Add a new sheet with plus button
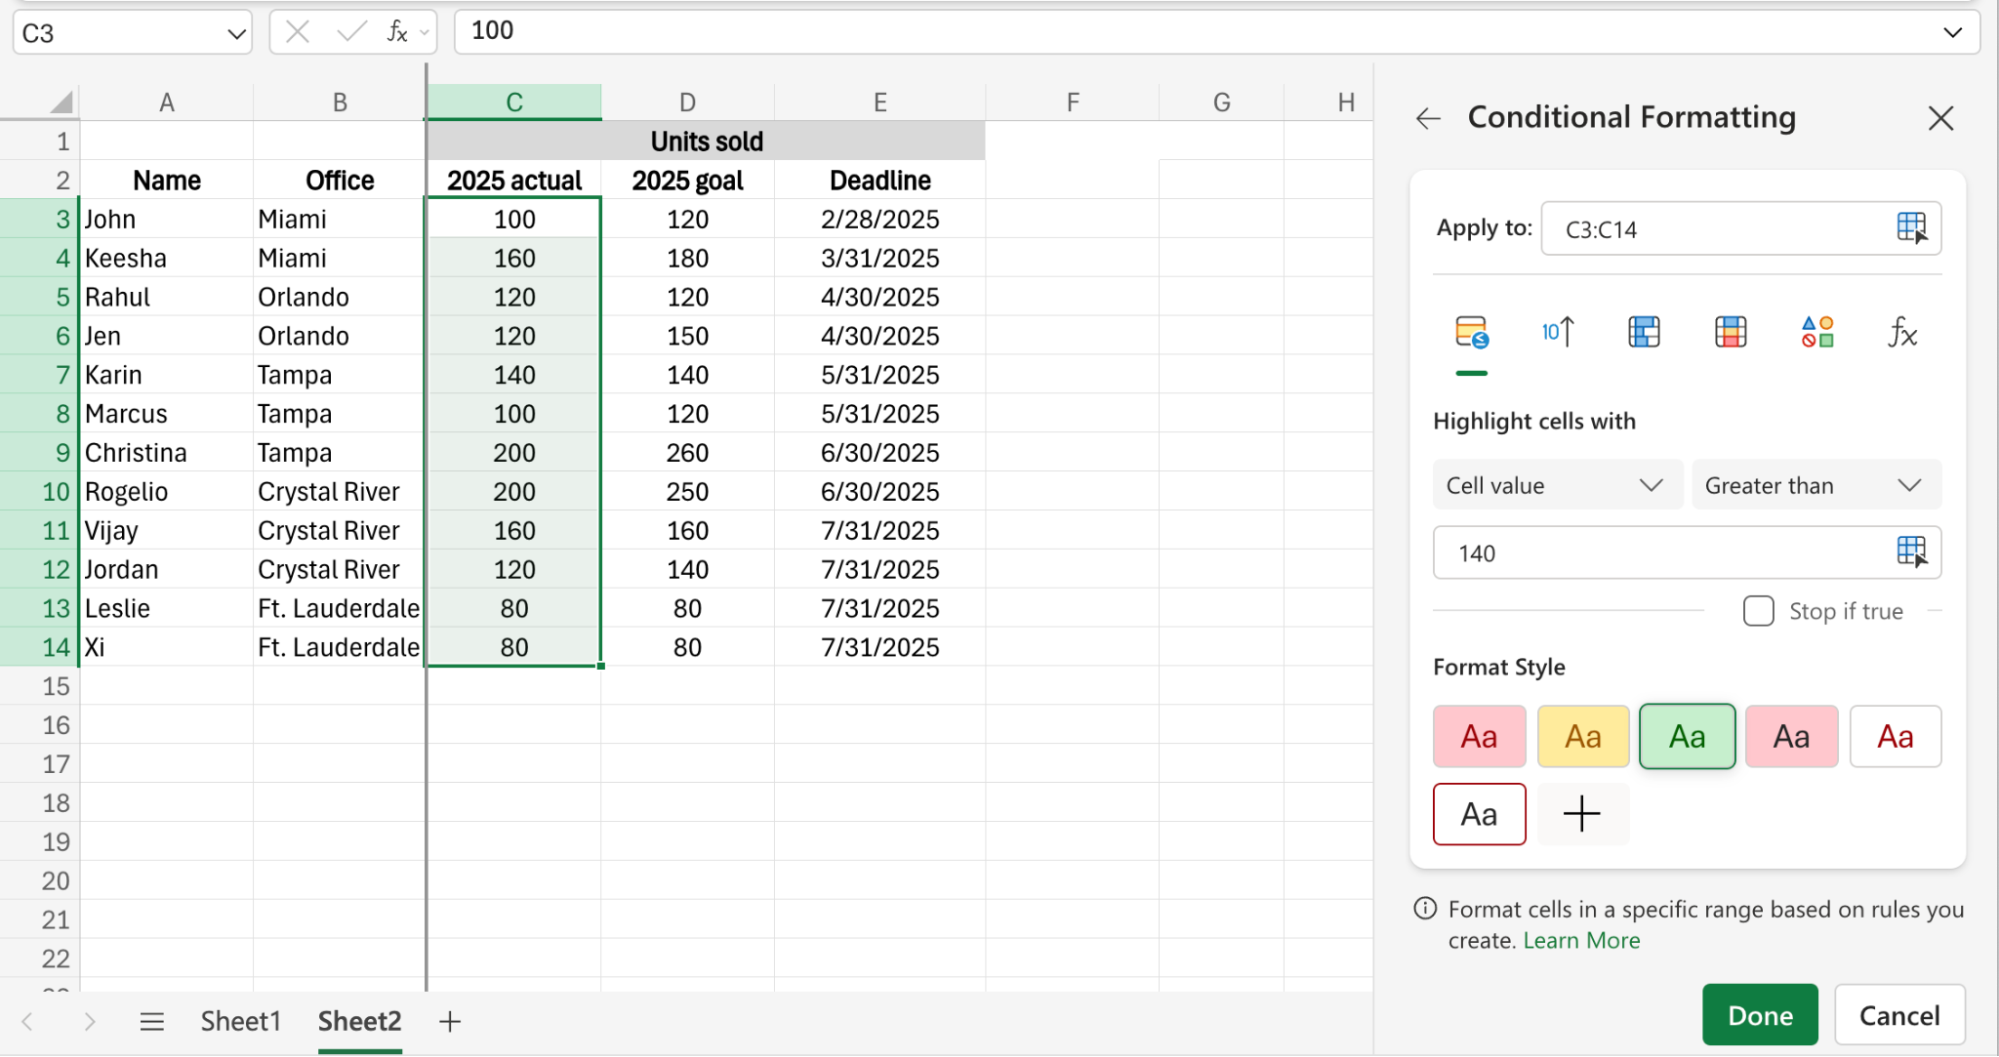This screenshot has height=1057, width=1999. pos(450,1021)
